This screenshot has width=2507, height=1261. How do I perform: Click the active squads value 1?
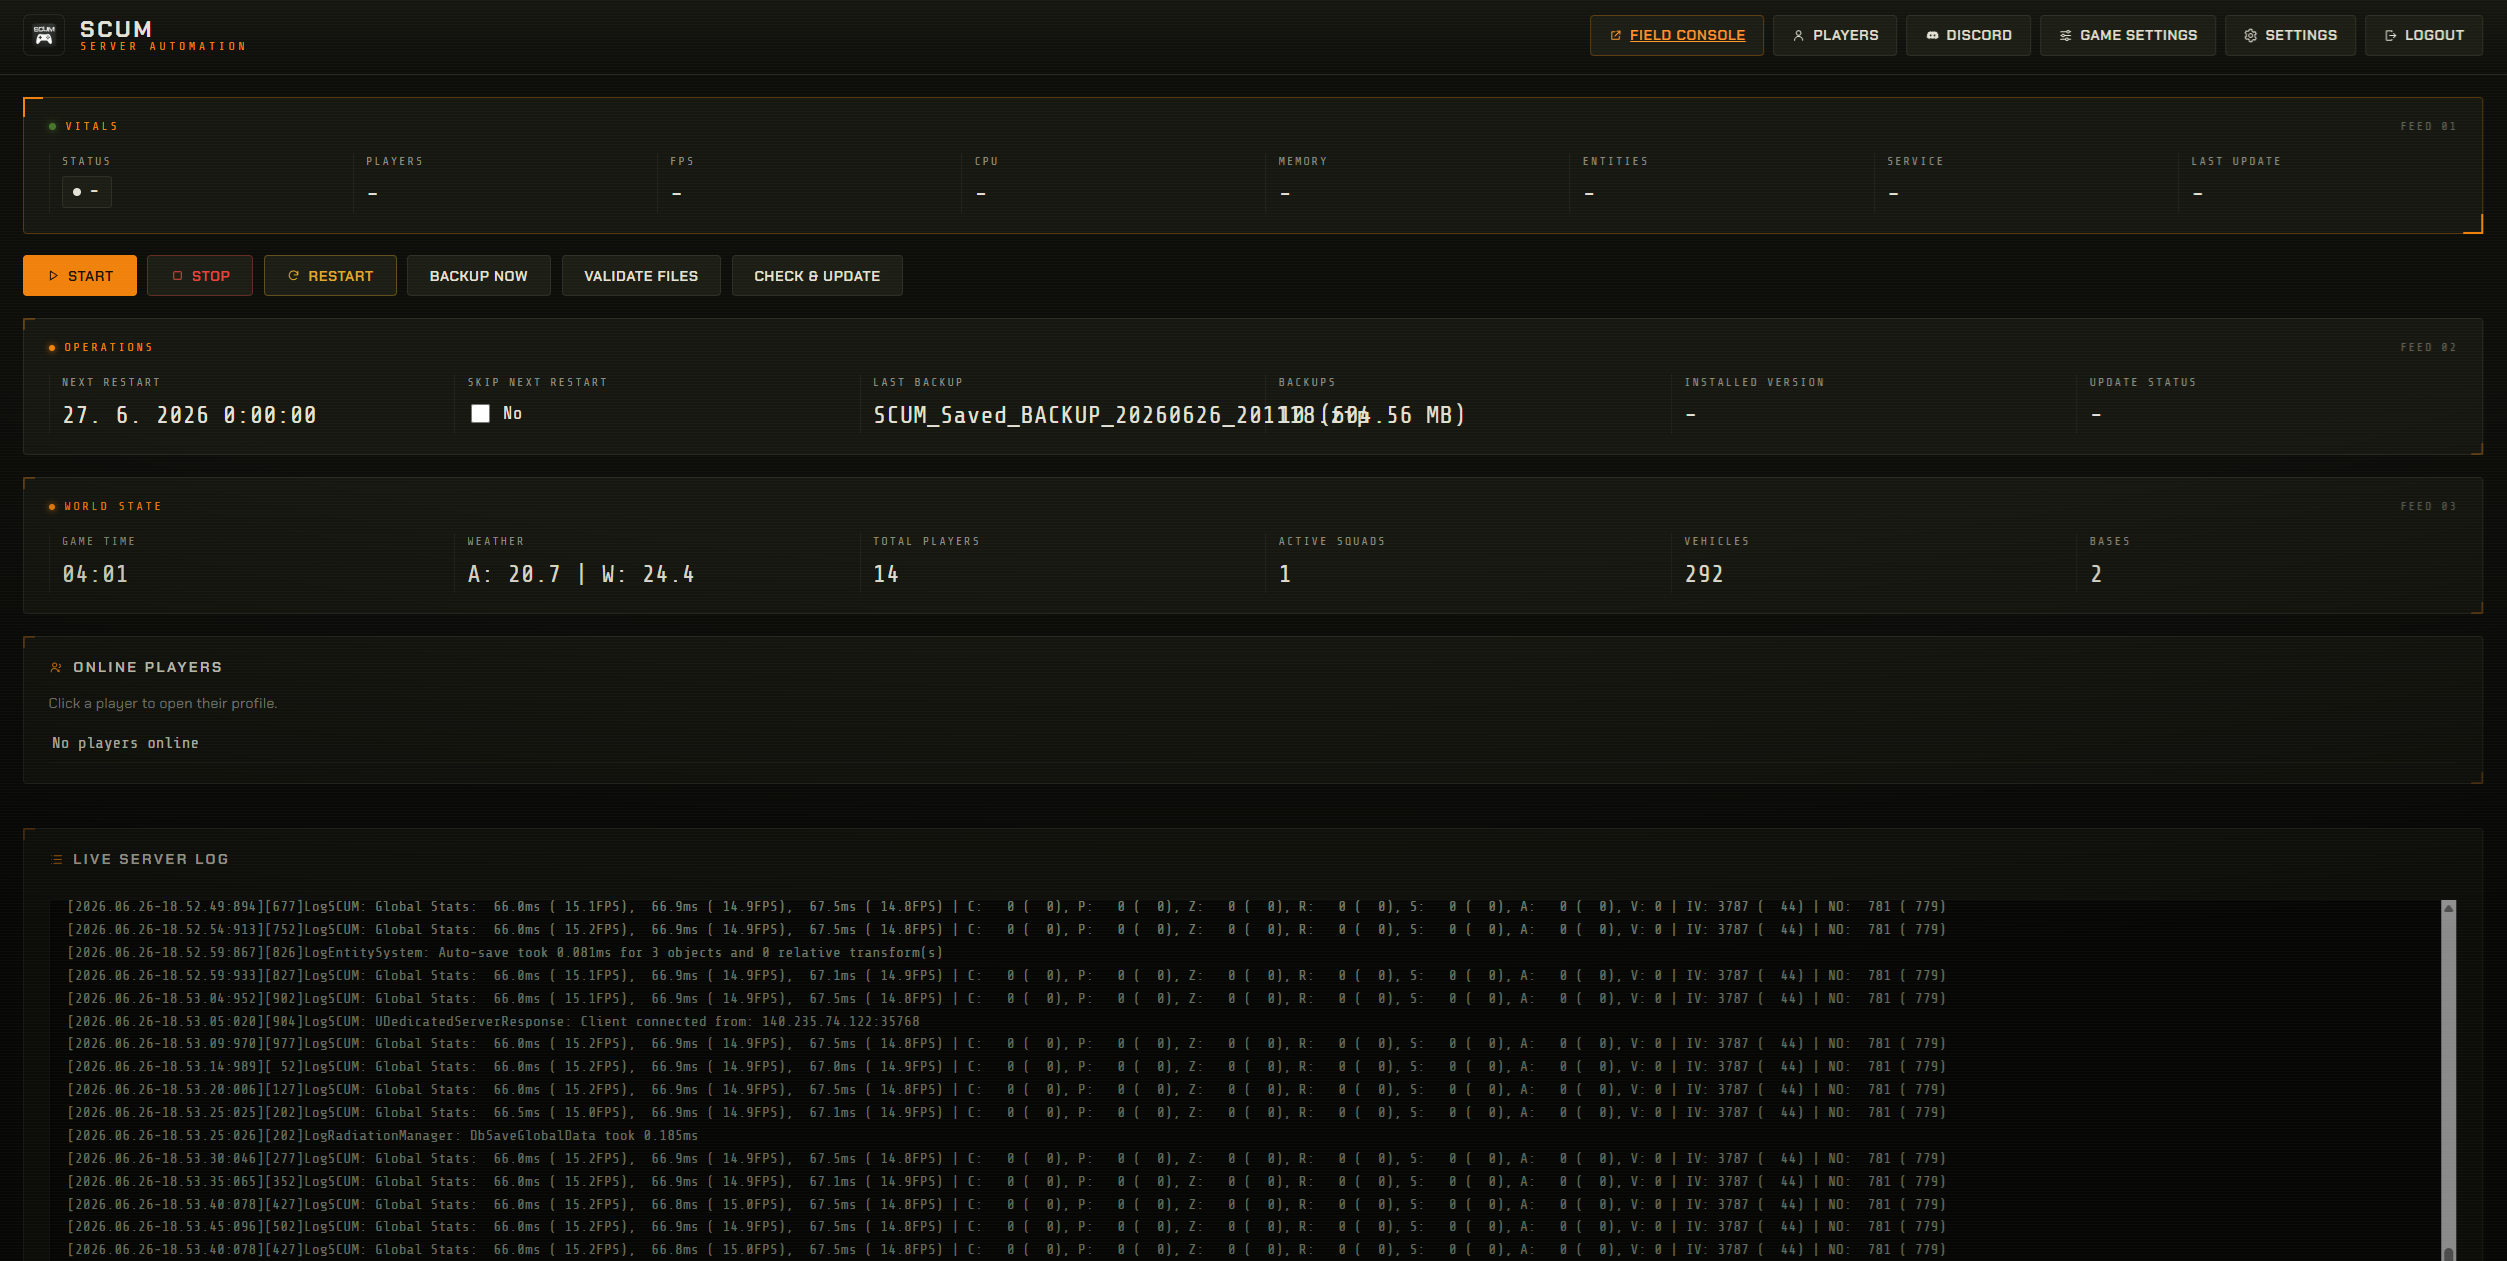click(x=1285, y=574)
